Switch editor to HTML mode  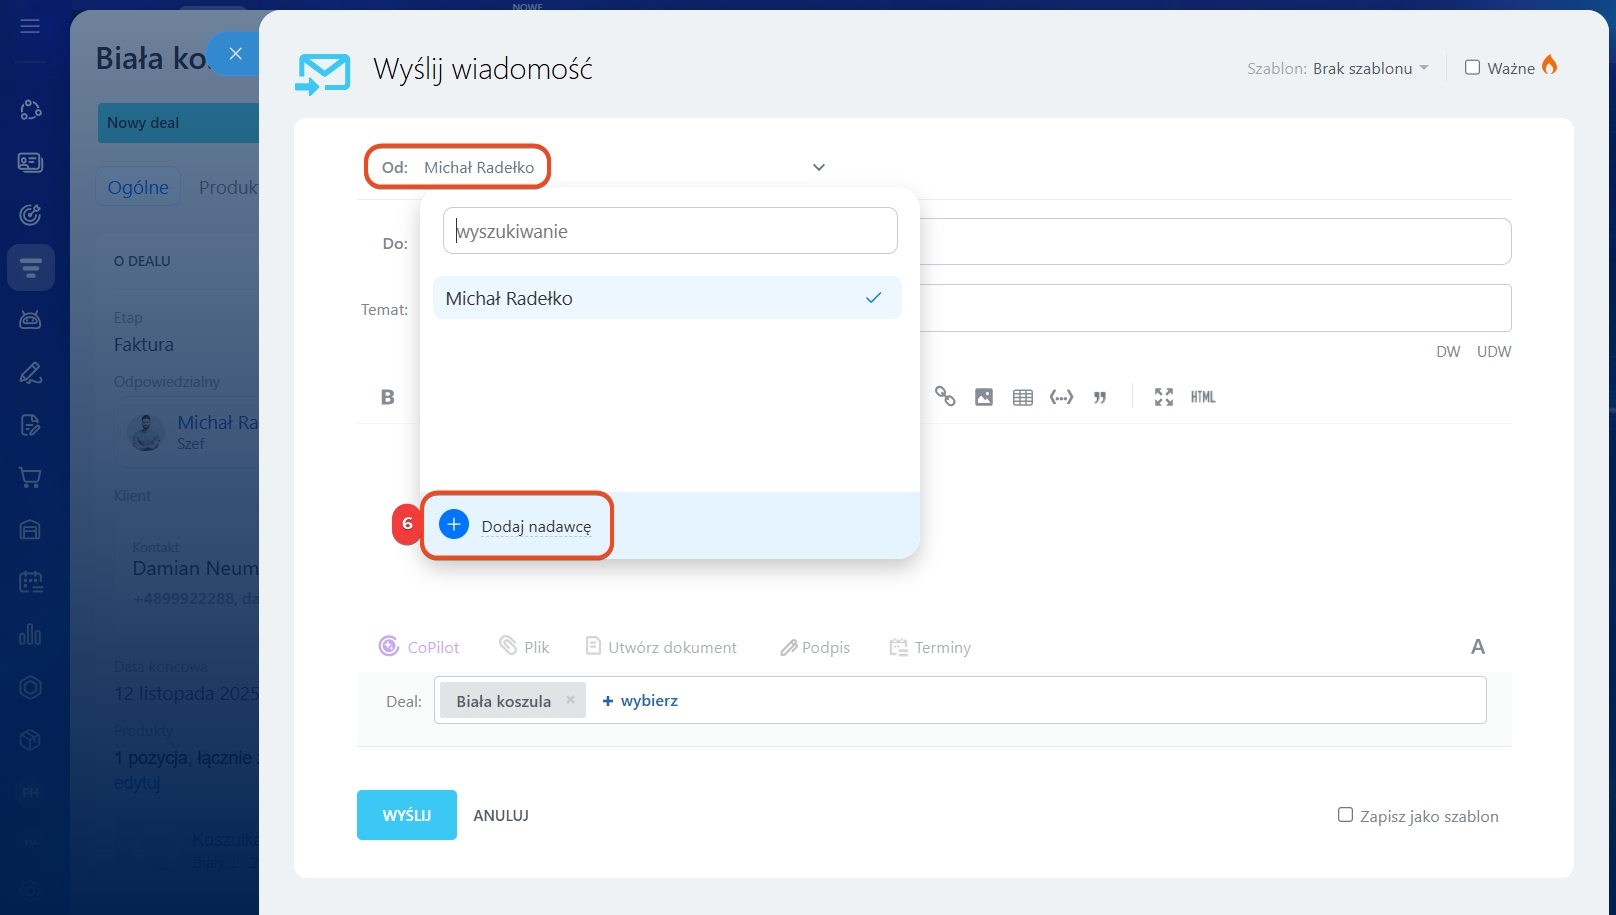1203,397
